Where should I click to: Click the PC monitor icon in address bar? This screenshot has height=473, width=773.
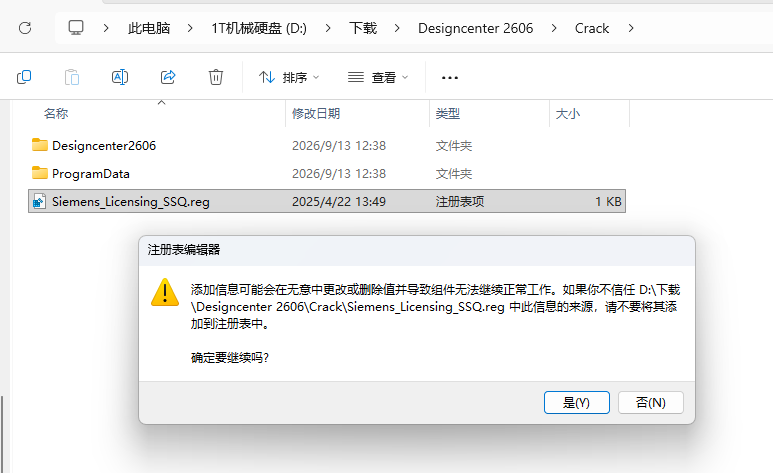(76, 28)
